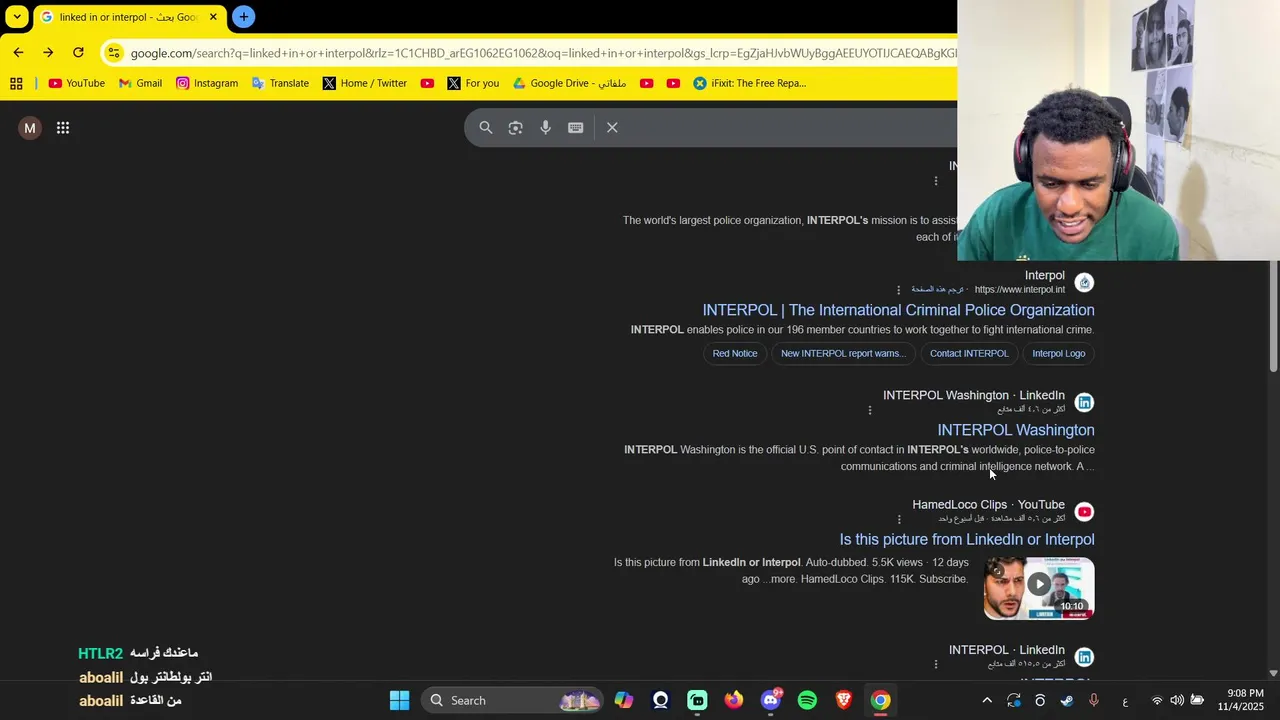Screen dimensions: 1280x720
Task: Open 'INTERPOL | The International Criminal Police Organization' result
Action: pyautogui.click(x=898, y=310)
